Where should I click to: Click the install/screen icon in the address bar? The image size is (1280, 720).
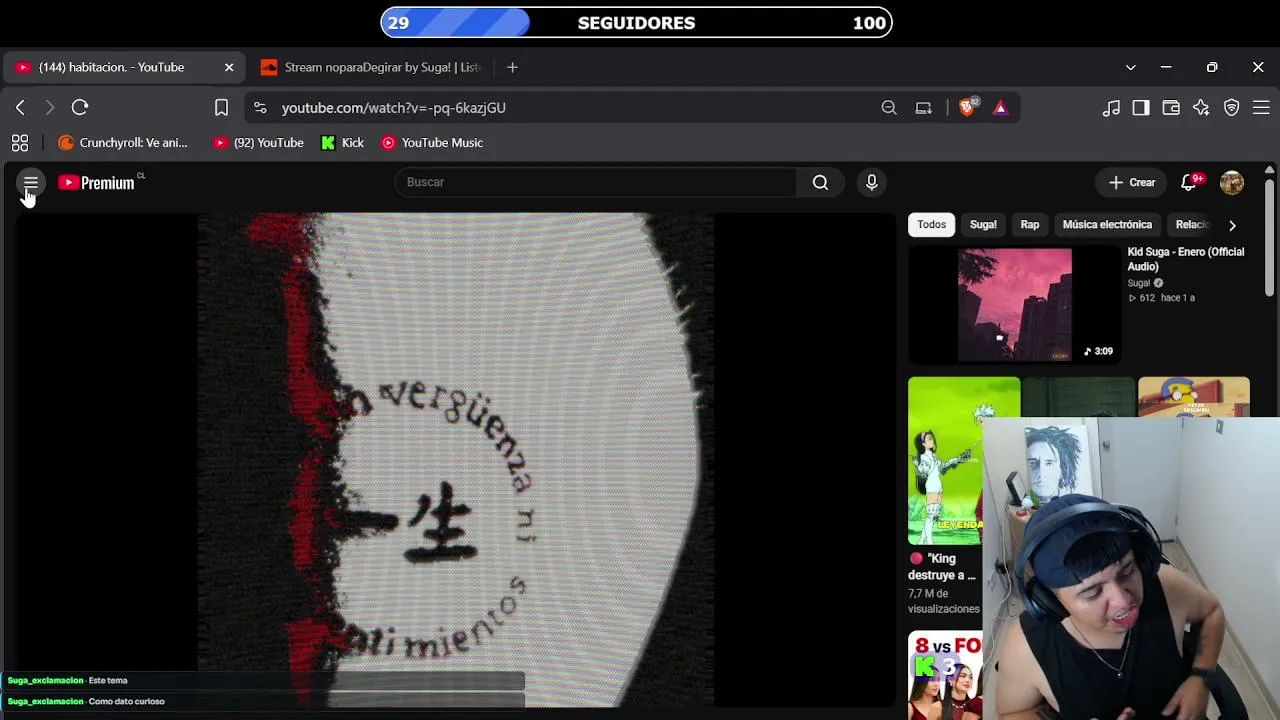[924, 107]
